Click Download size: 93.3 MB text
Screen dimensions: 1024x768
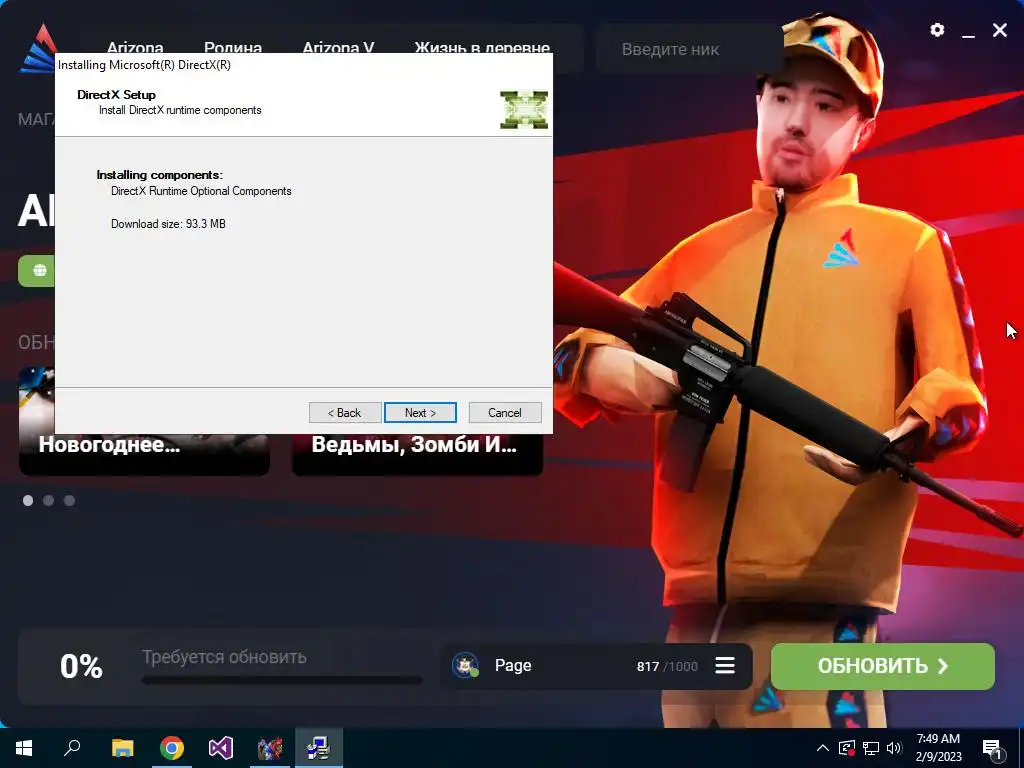tap(168, 224)
